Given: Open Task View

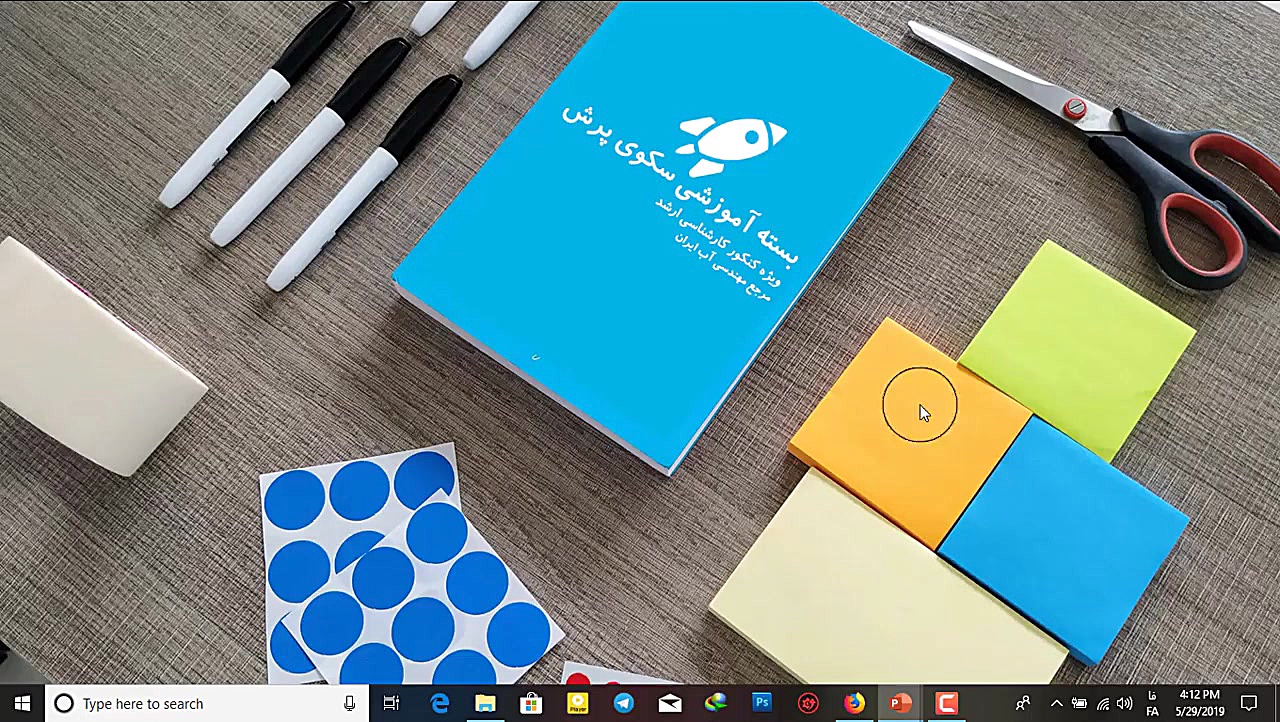Looking at the screenshot, I should point(391,703).
